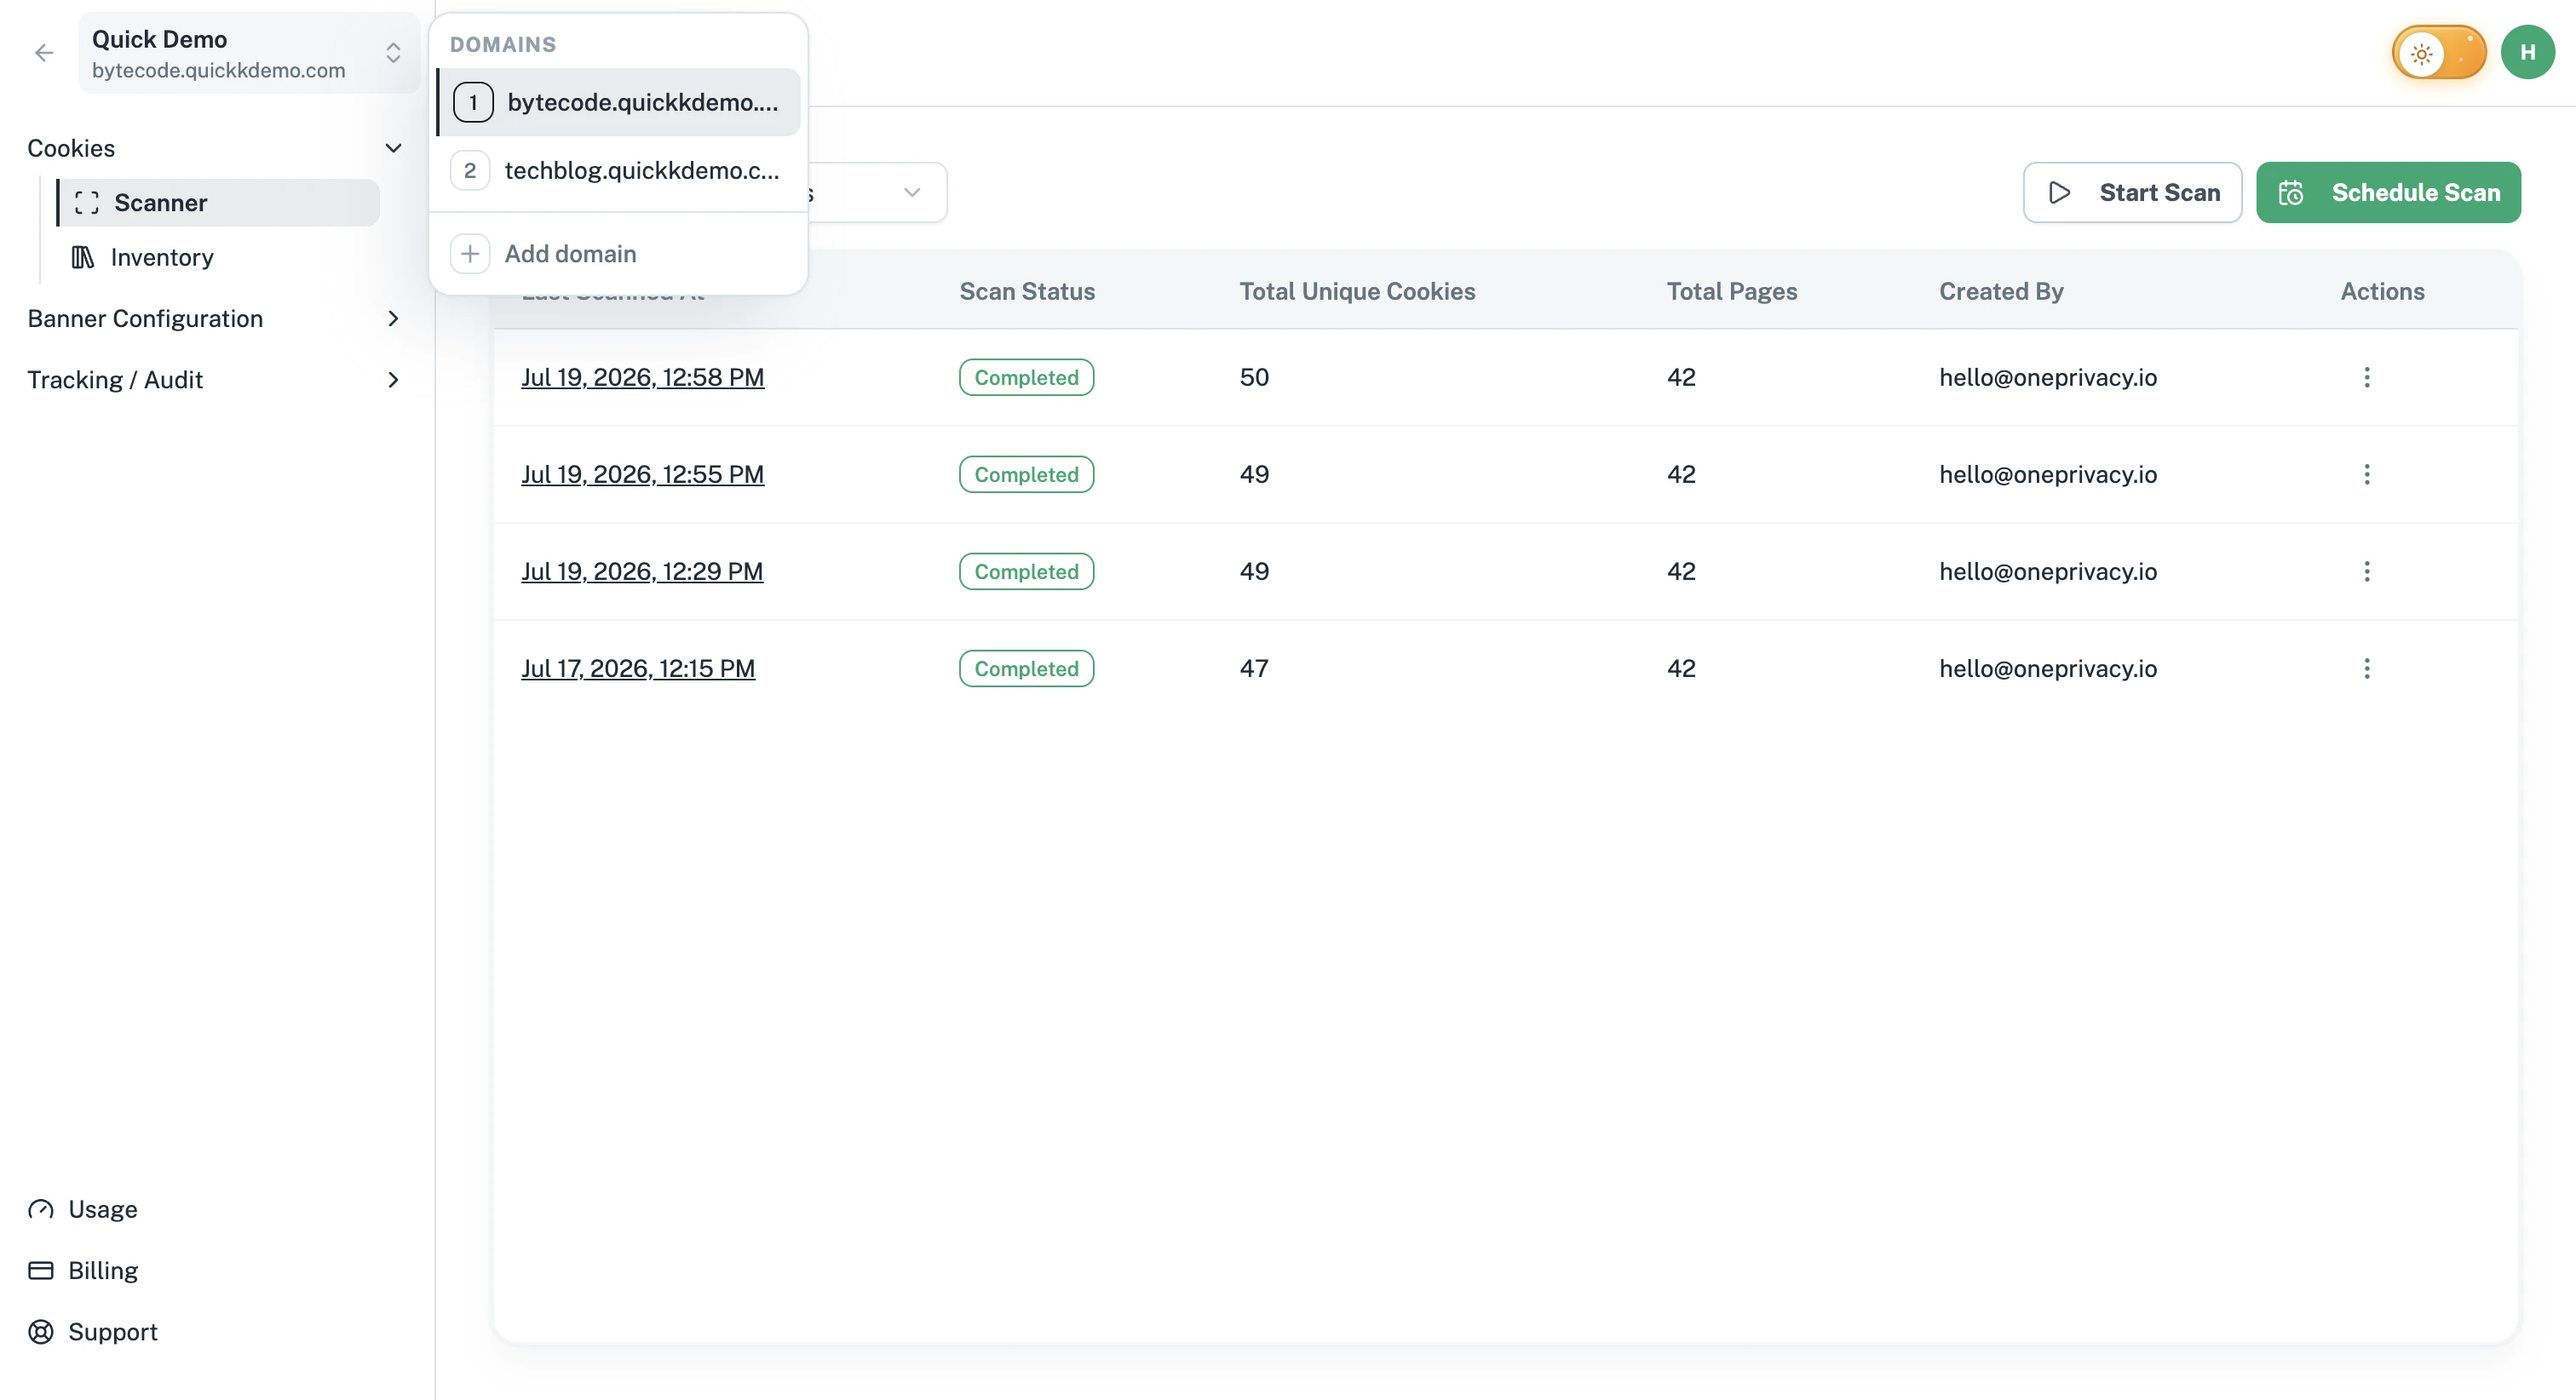Click the Start Scan button
2576x1400 pixels.
point(2132,193)
